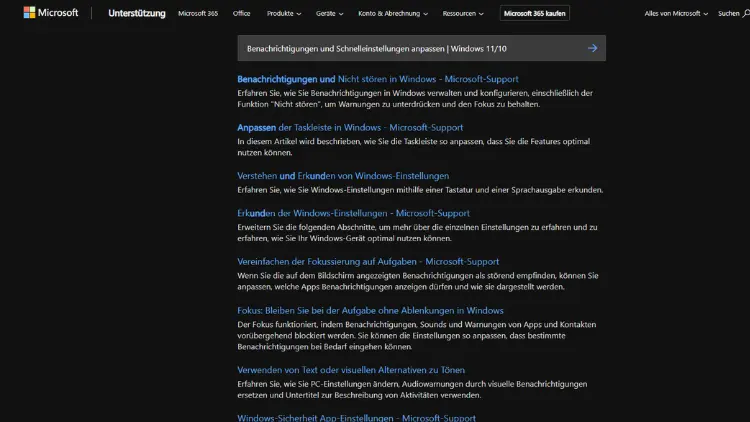The height and width of the screenshot is (422, 750).
Task: Open the Unterstützung home link
Action: click(x=137, y=13)
